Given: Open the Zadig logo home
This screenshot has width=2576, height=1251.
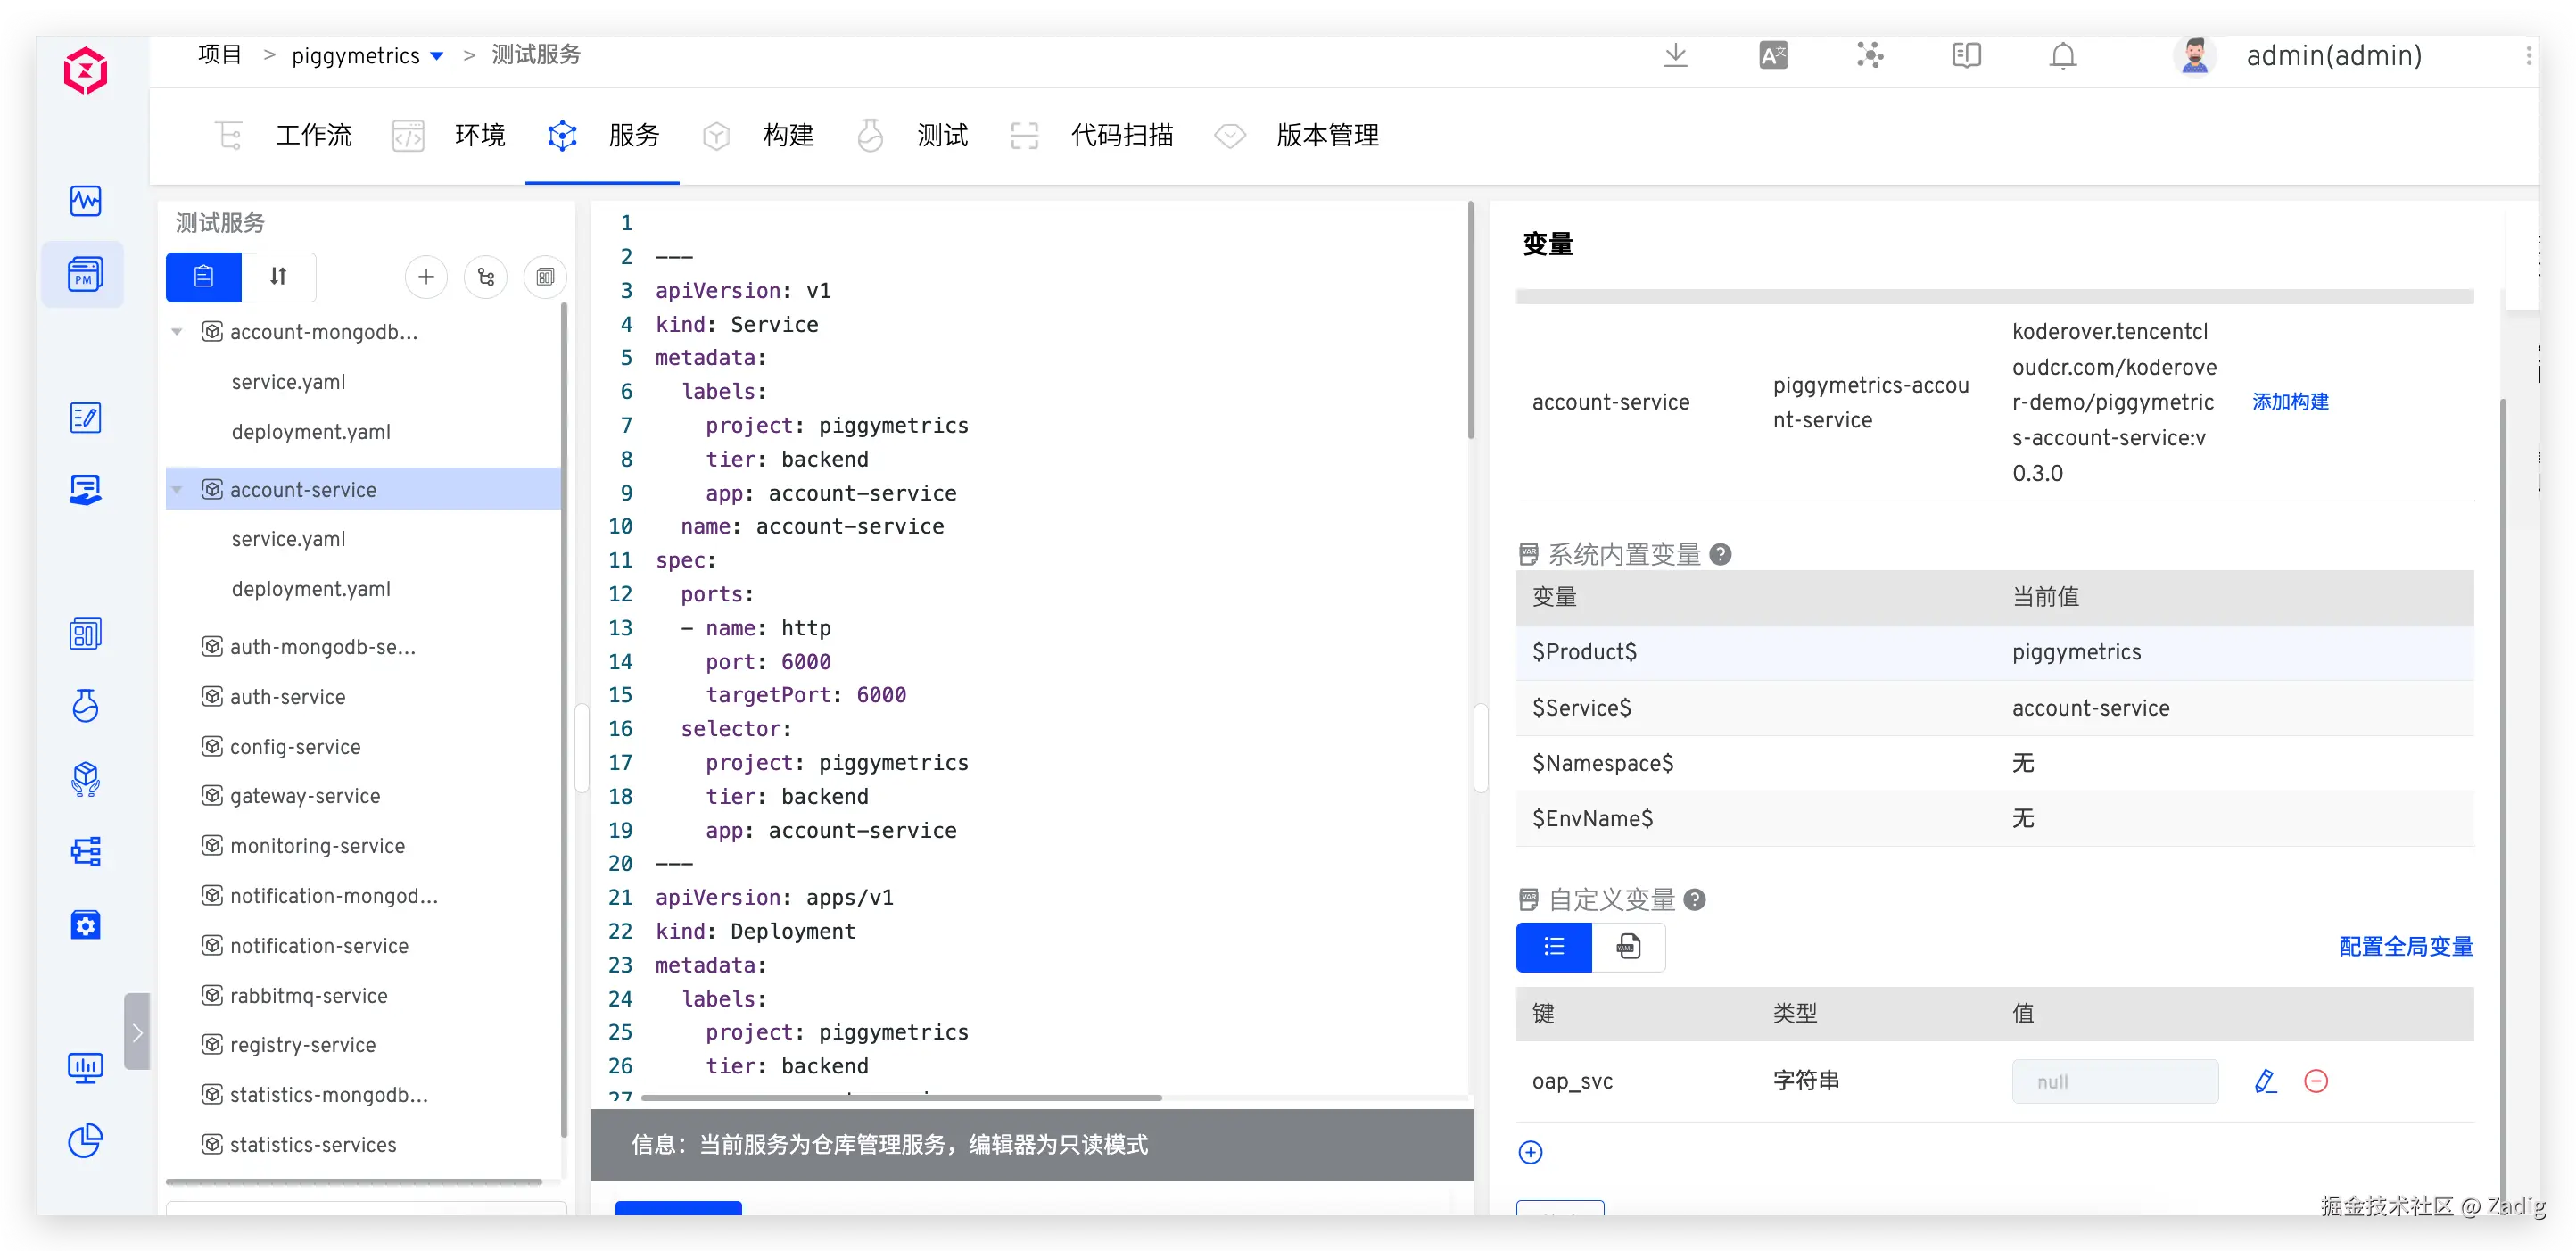Looking at the screenshot, I should [85, 71].
